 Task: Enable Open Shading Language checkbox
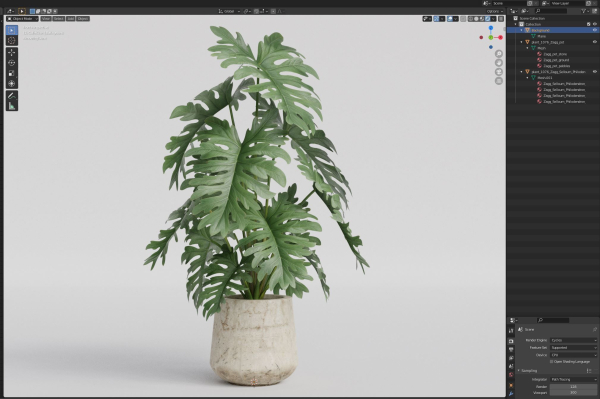[x=552, y=362]
